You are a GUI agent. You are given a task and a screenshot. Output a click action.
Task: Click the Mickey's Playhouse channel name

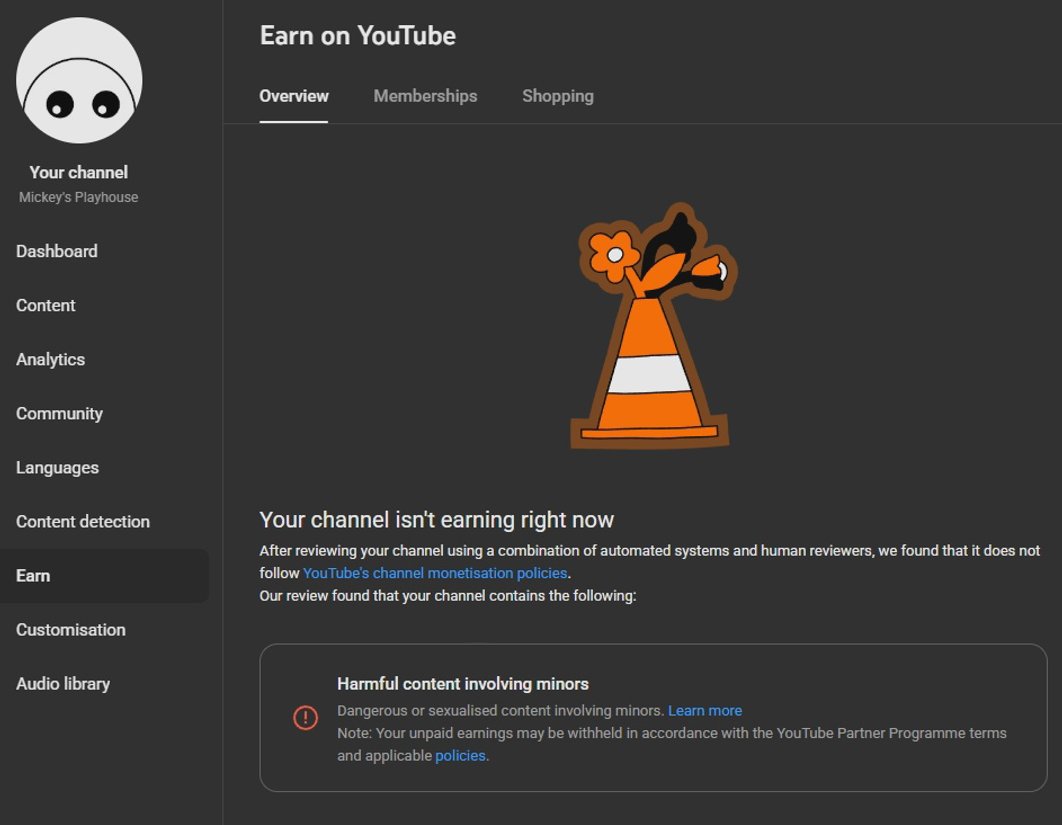(x=79, y=197)
